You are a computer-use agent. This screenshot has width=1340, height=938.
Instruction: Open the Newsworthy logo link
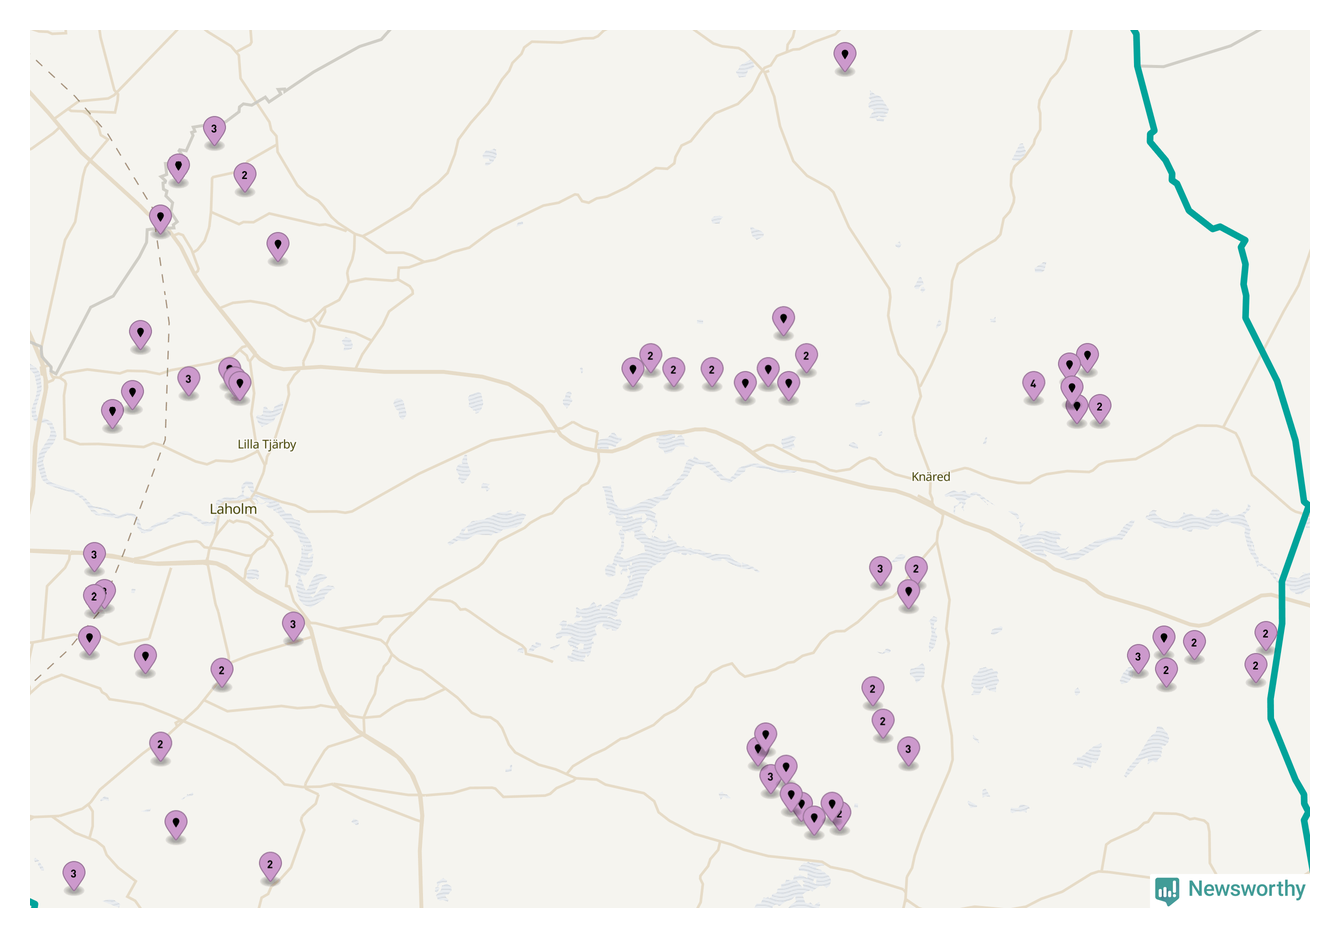click(1230, 889)
